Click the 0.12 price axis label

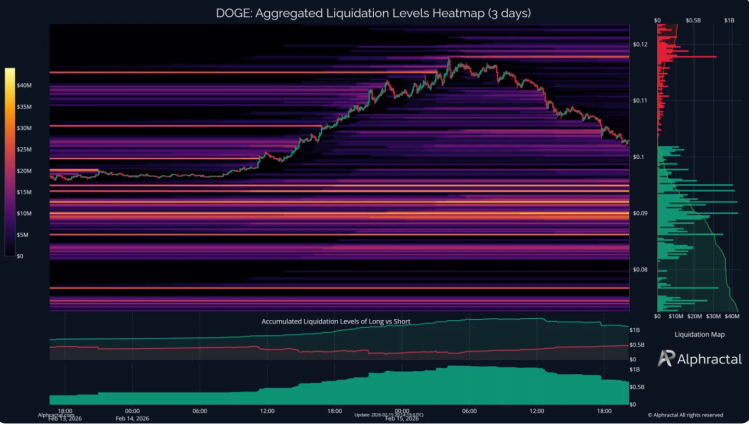[640, 45]
